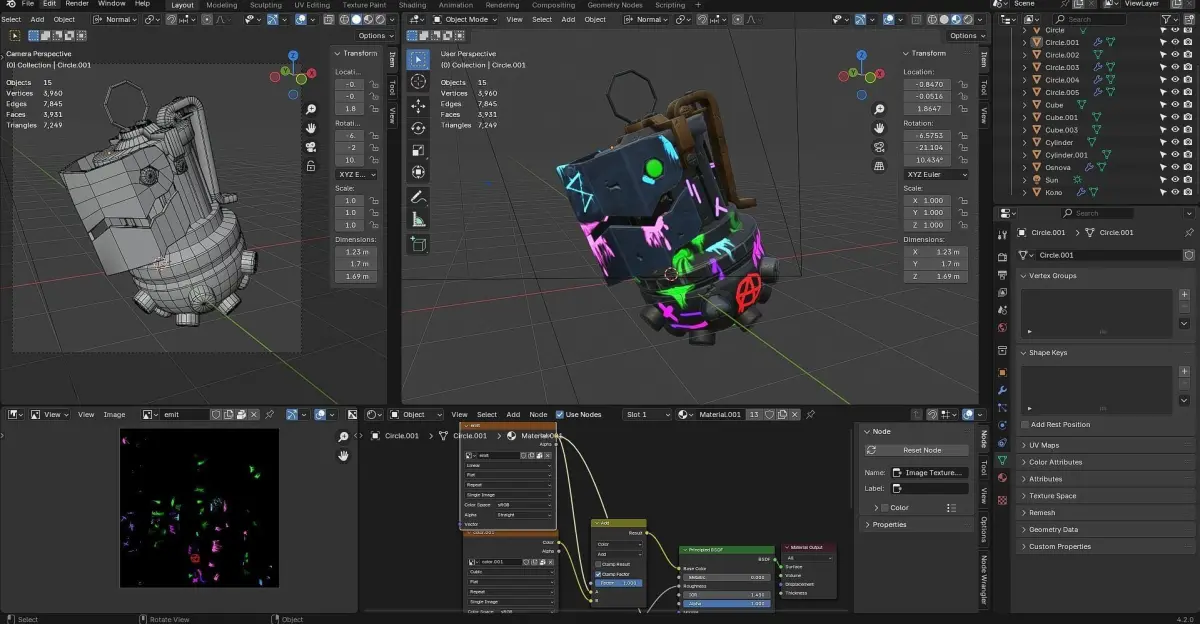Viewport: 1200px width, 624px height.
Task: Open Object Data green triangle tab
Action: [1002, 459]
